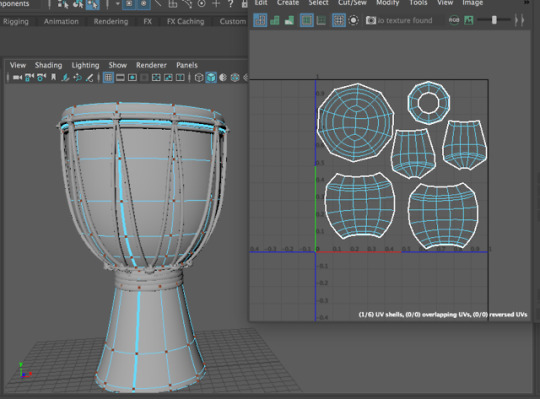Switch to the FX Caching shelf tab
Screen dimensions: 540x399
point(185,21)
